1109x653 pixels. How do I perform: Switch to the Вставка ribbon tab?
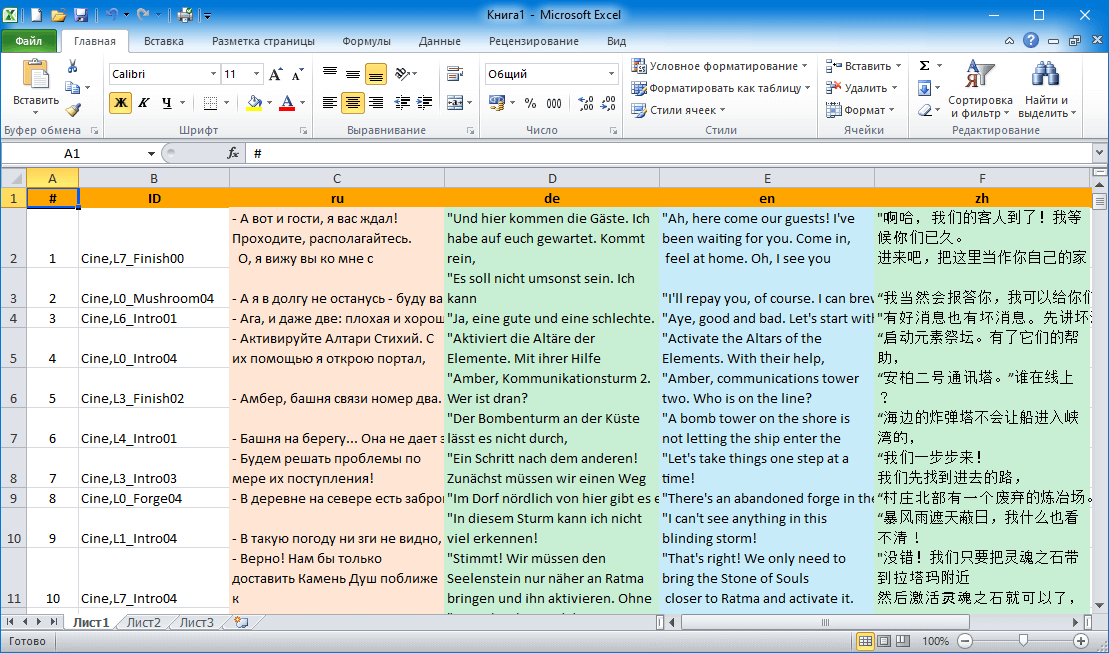click(x=163, y=41)
